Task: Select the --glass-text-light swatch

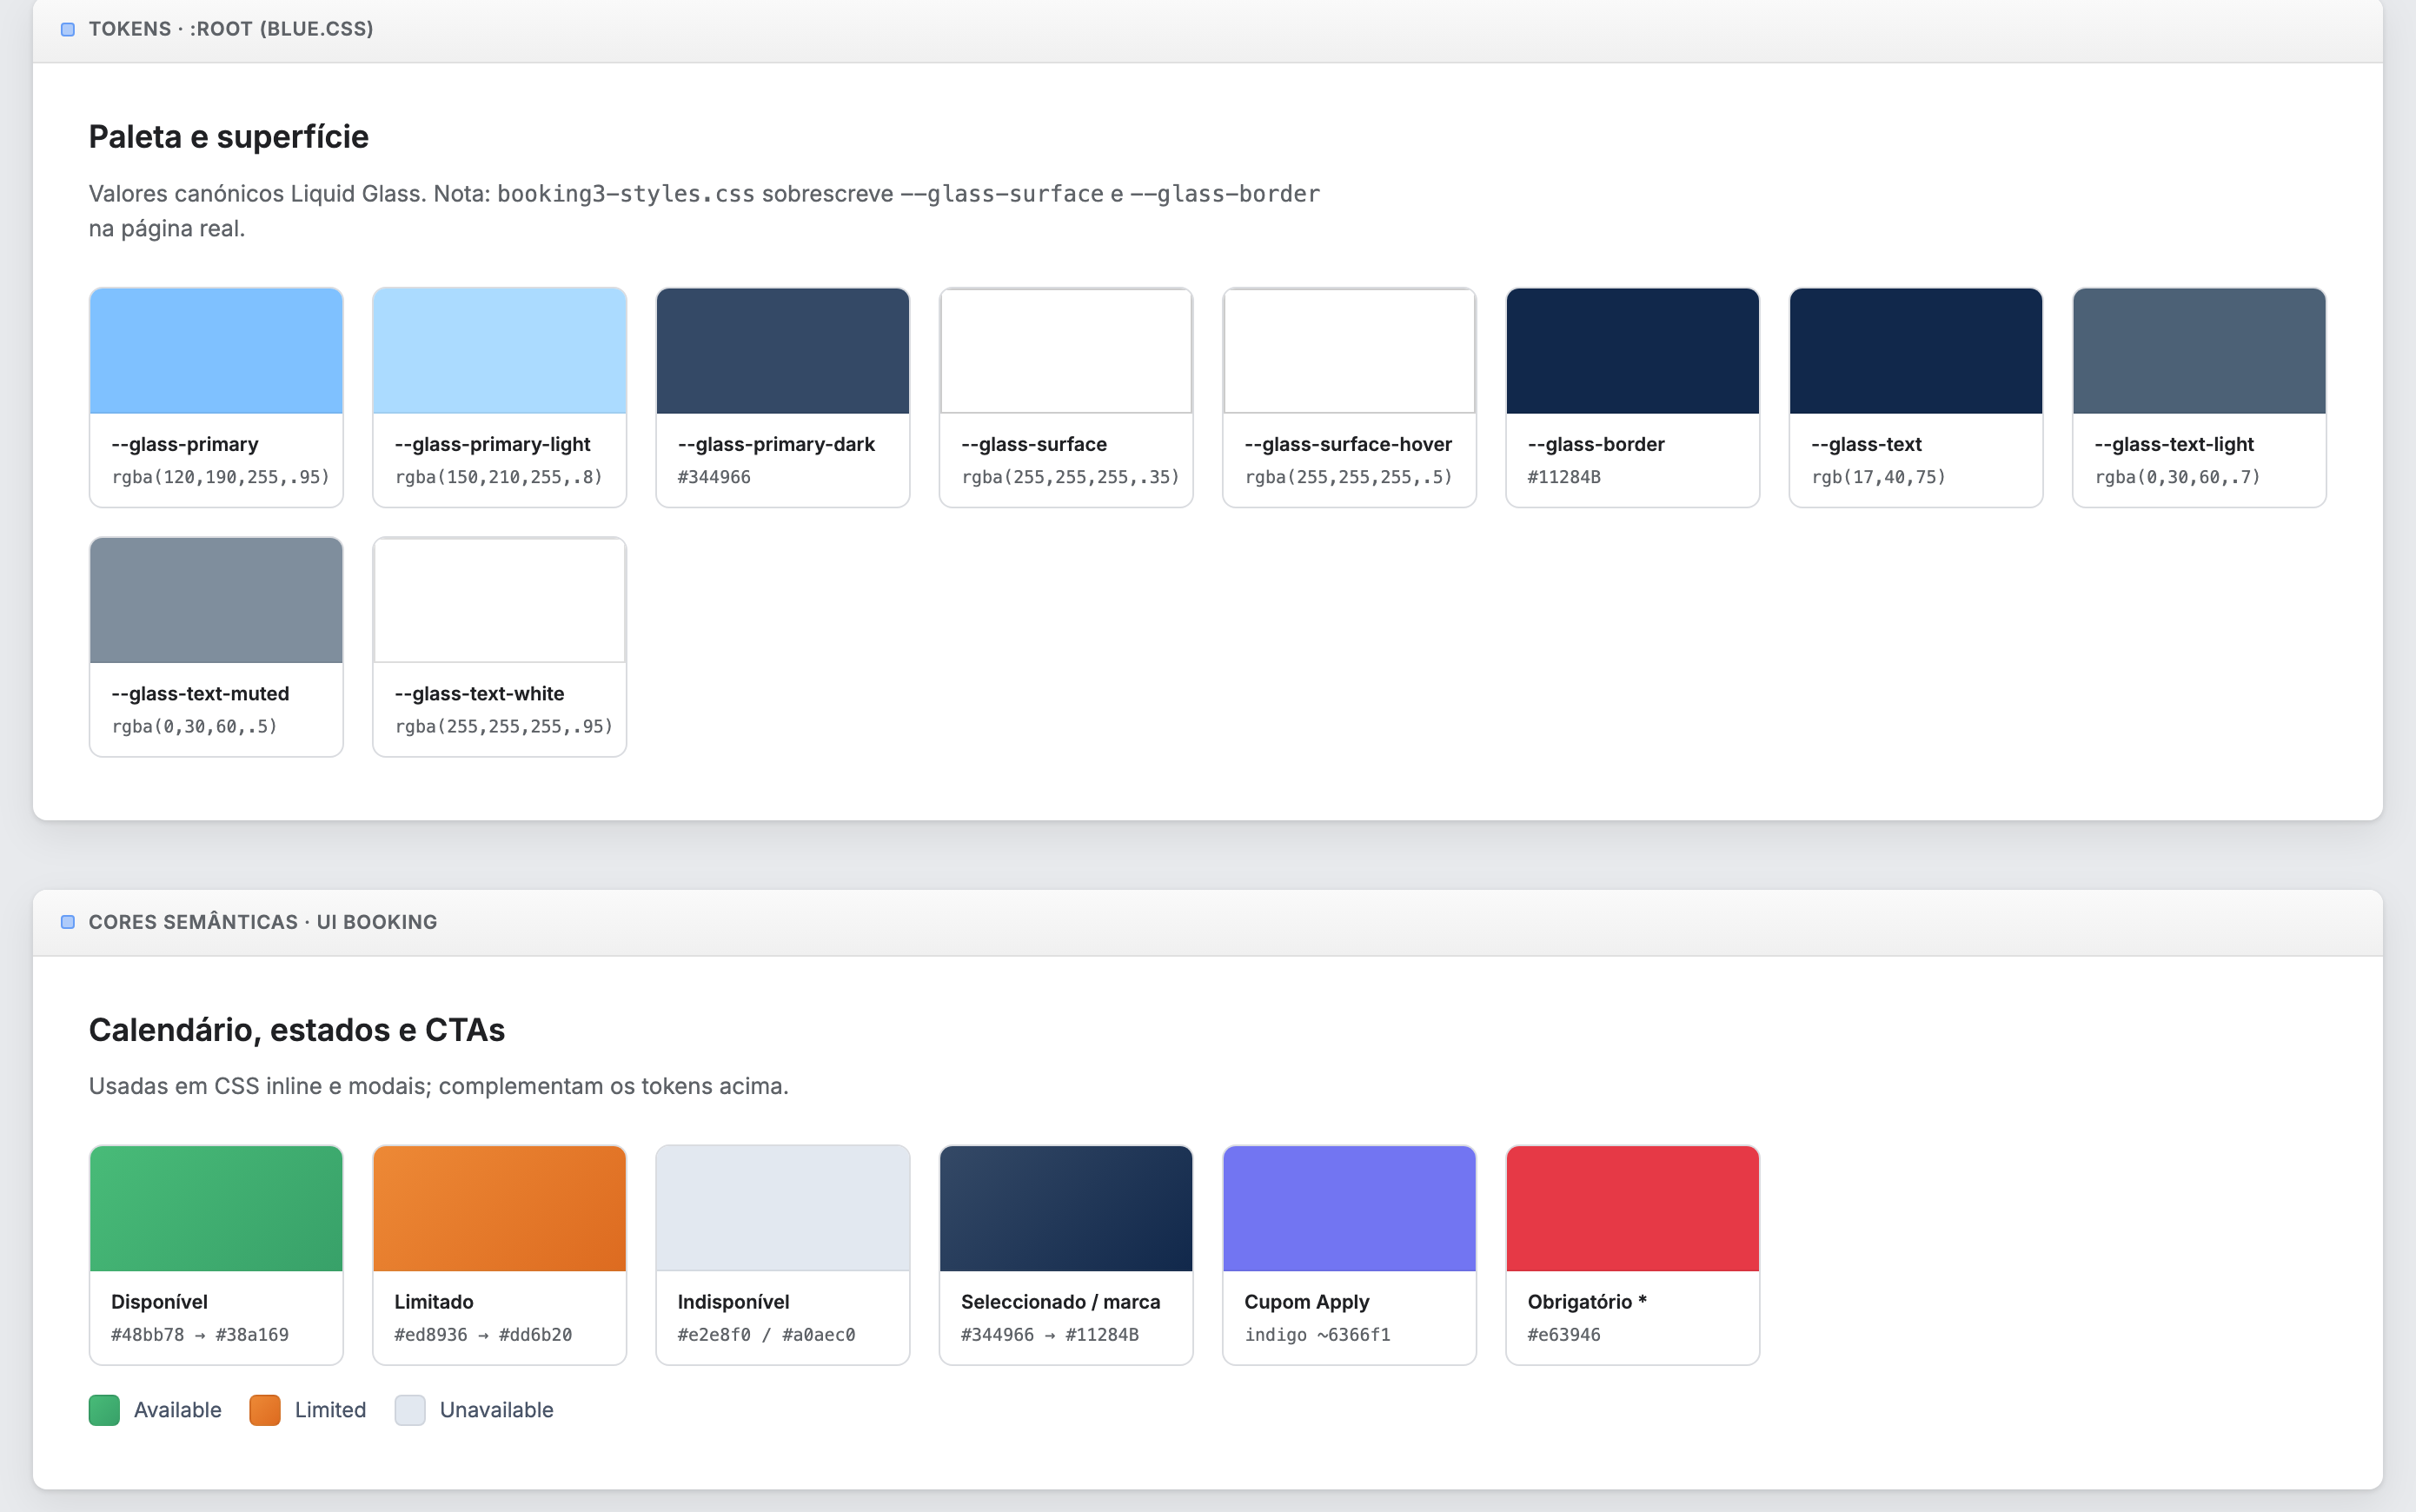Action: pyautogui.click(x=2199, y=351)
